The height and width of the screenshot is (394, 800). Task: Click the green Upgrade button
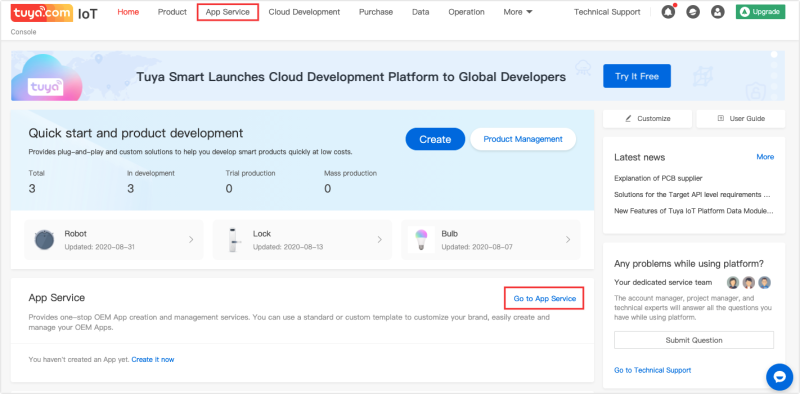[x=760, y=12]
